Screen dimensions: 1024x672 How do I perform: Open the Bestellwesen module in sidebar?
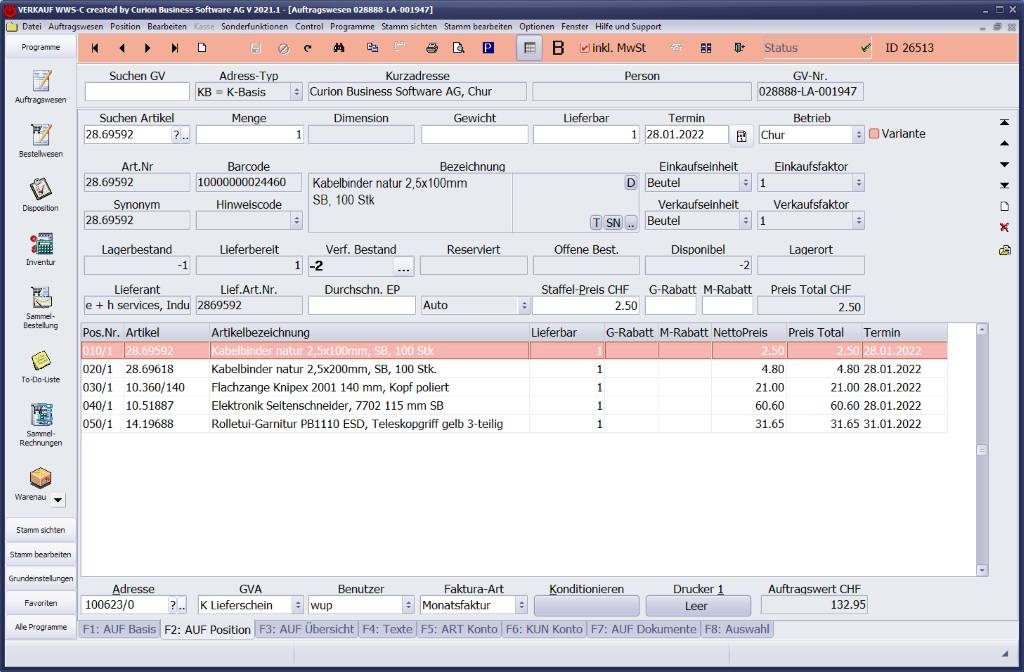41,135
